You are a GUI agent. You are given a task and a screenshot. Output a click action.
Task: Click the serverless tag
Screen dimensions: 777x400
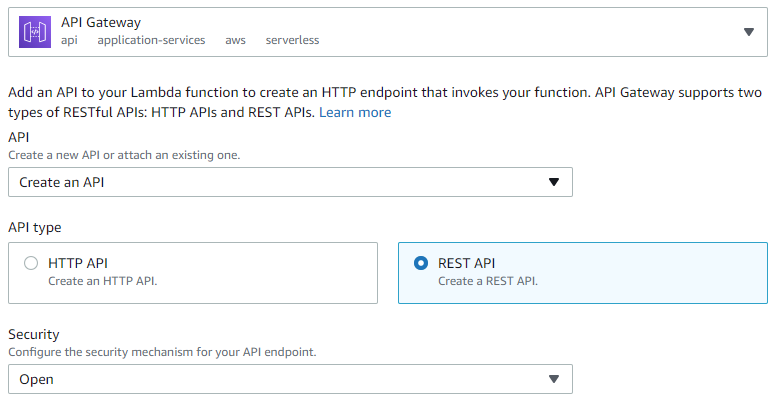coord(292,41)
